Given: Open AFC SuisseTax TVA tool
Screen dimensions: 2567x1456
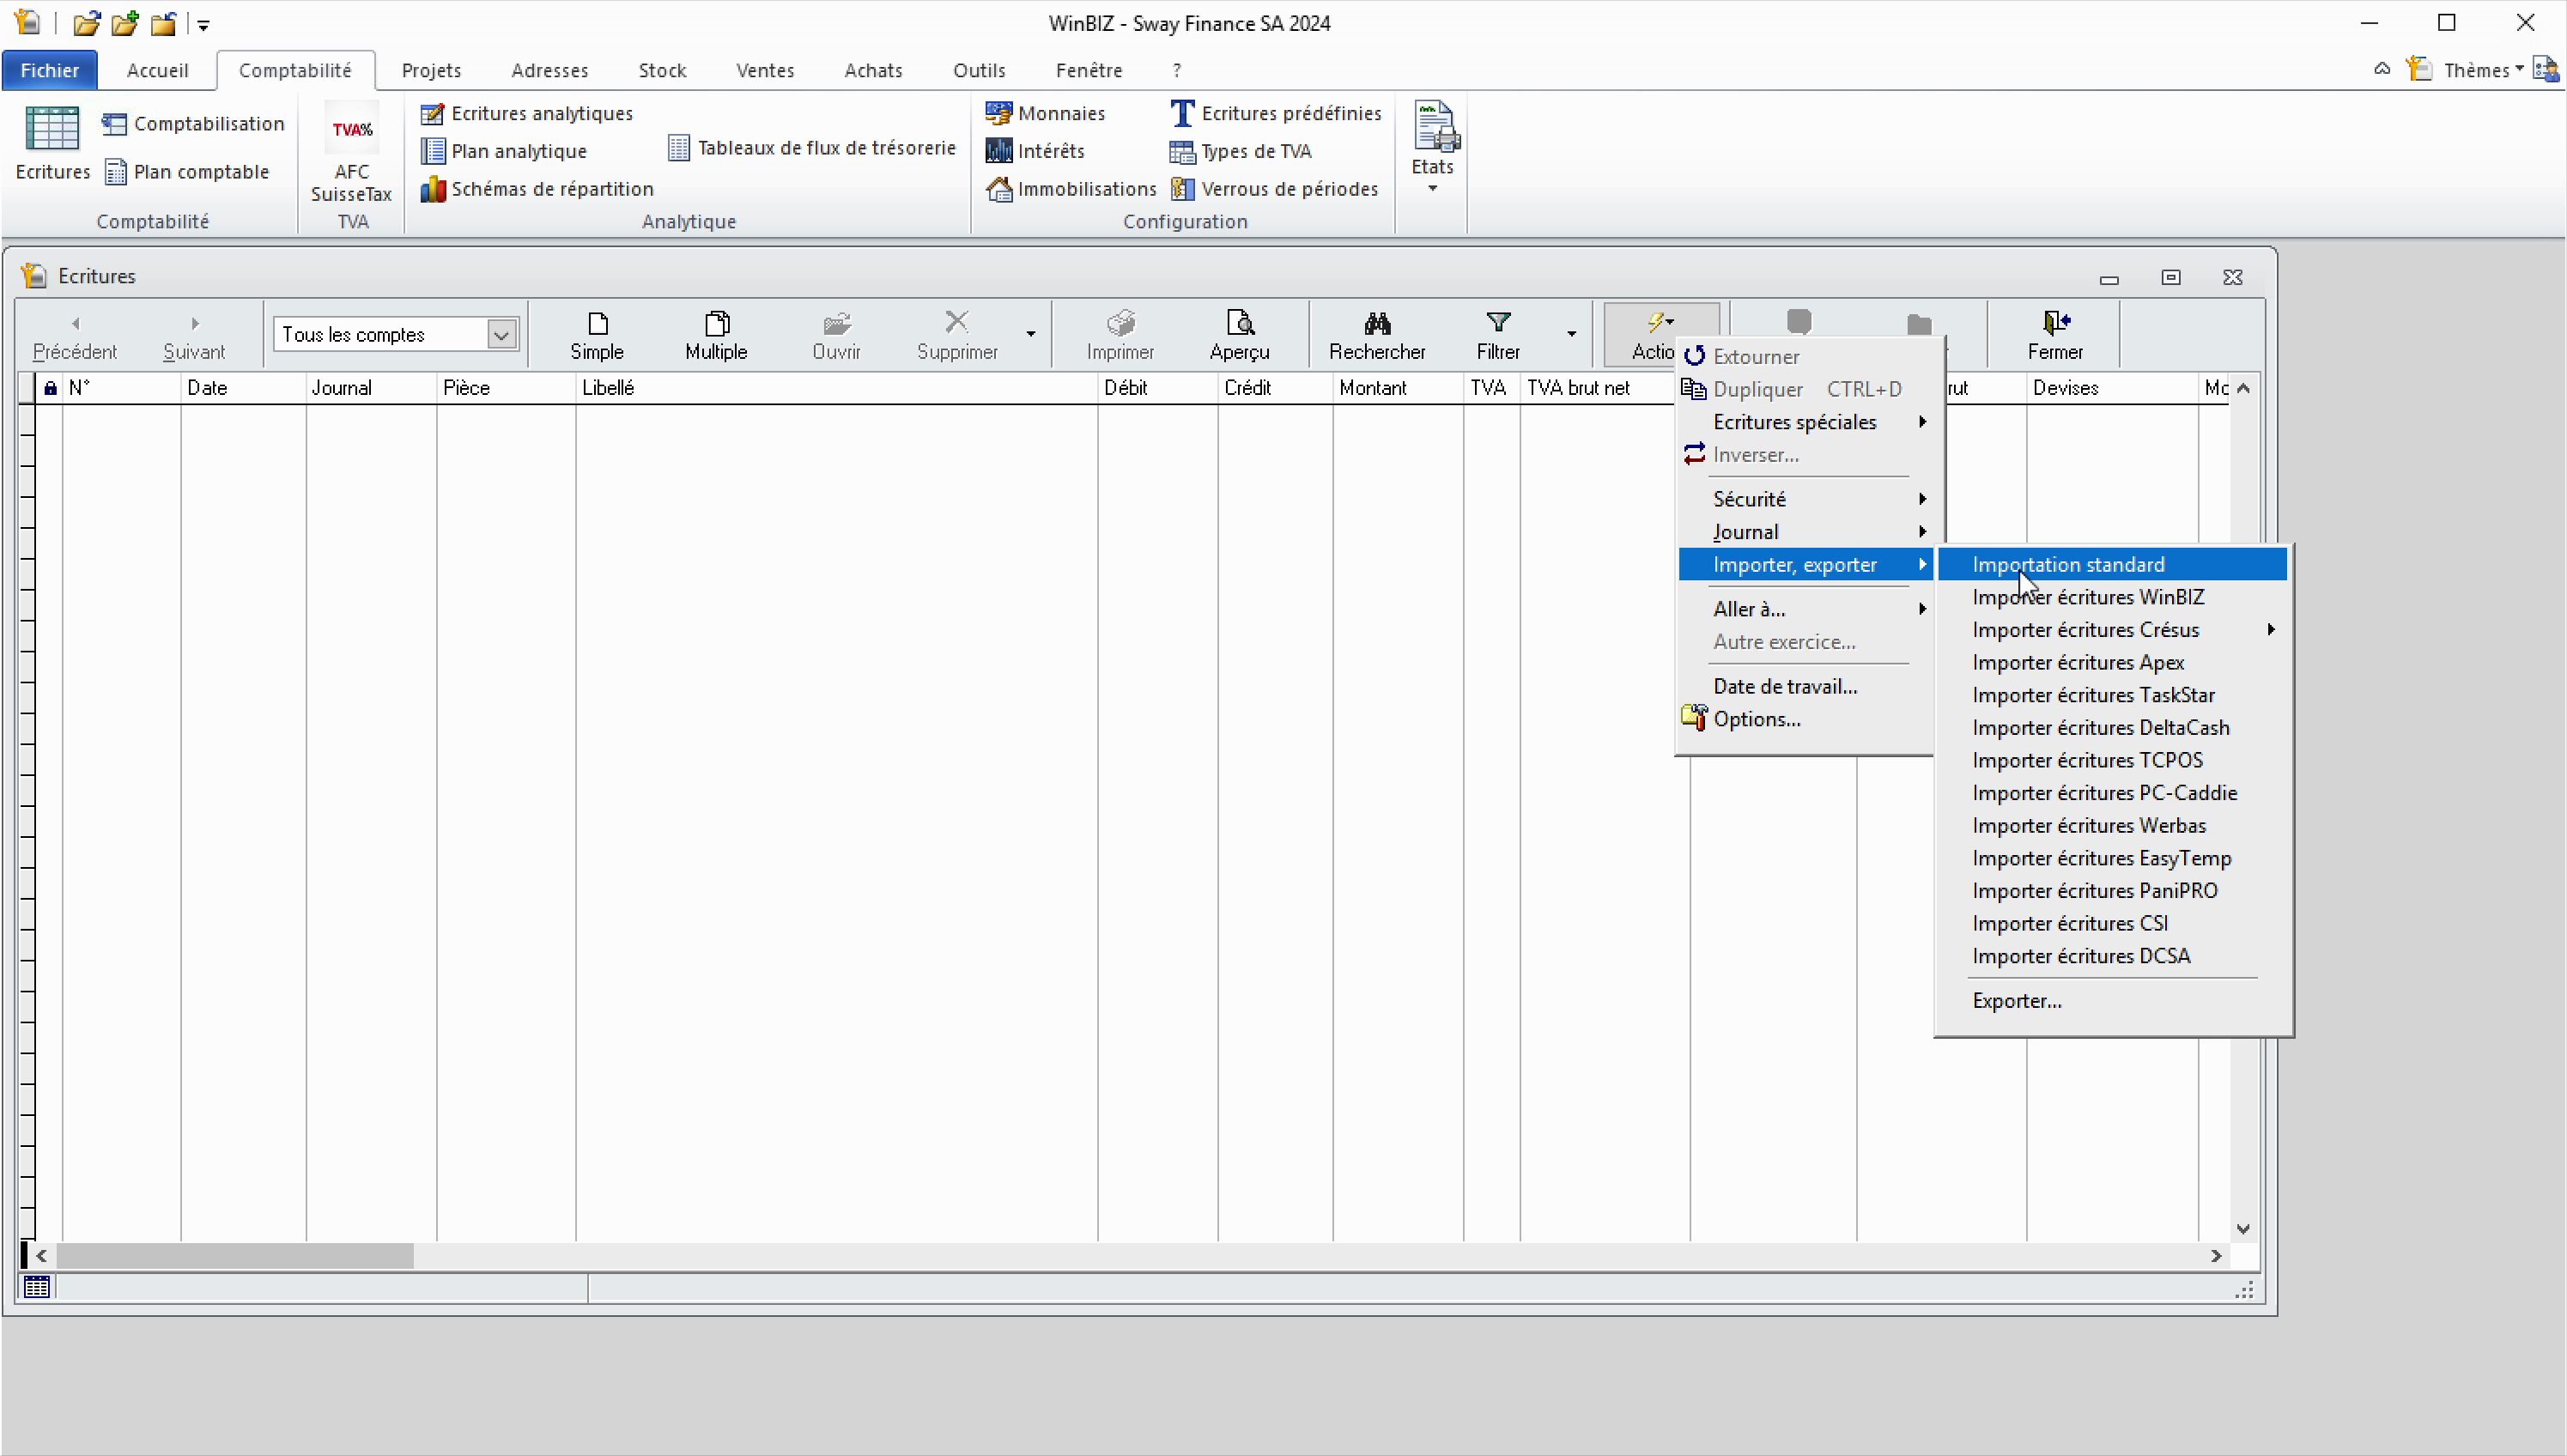Looking at the screenshot, I should click(352, 130).
